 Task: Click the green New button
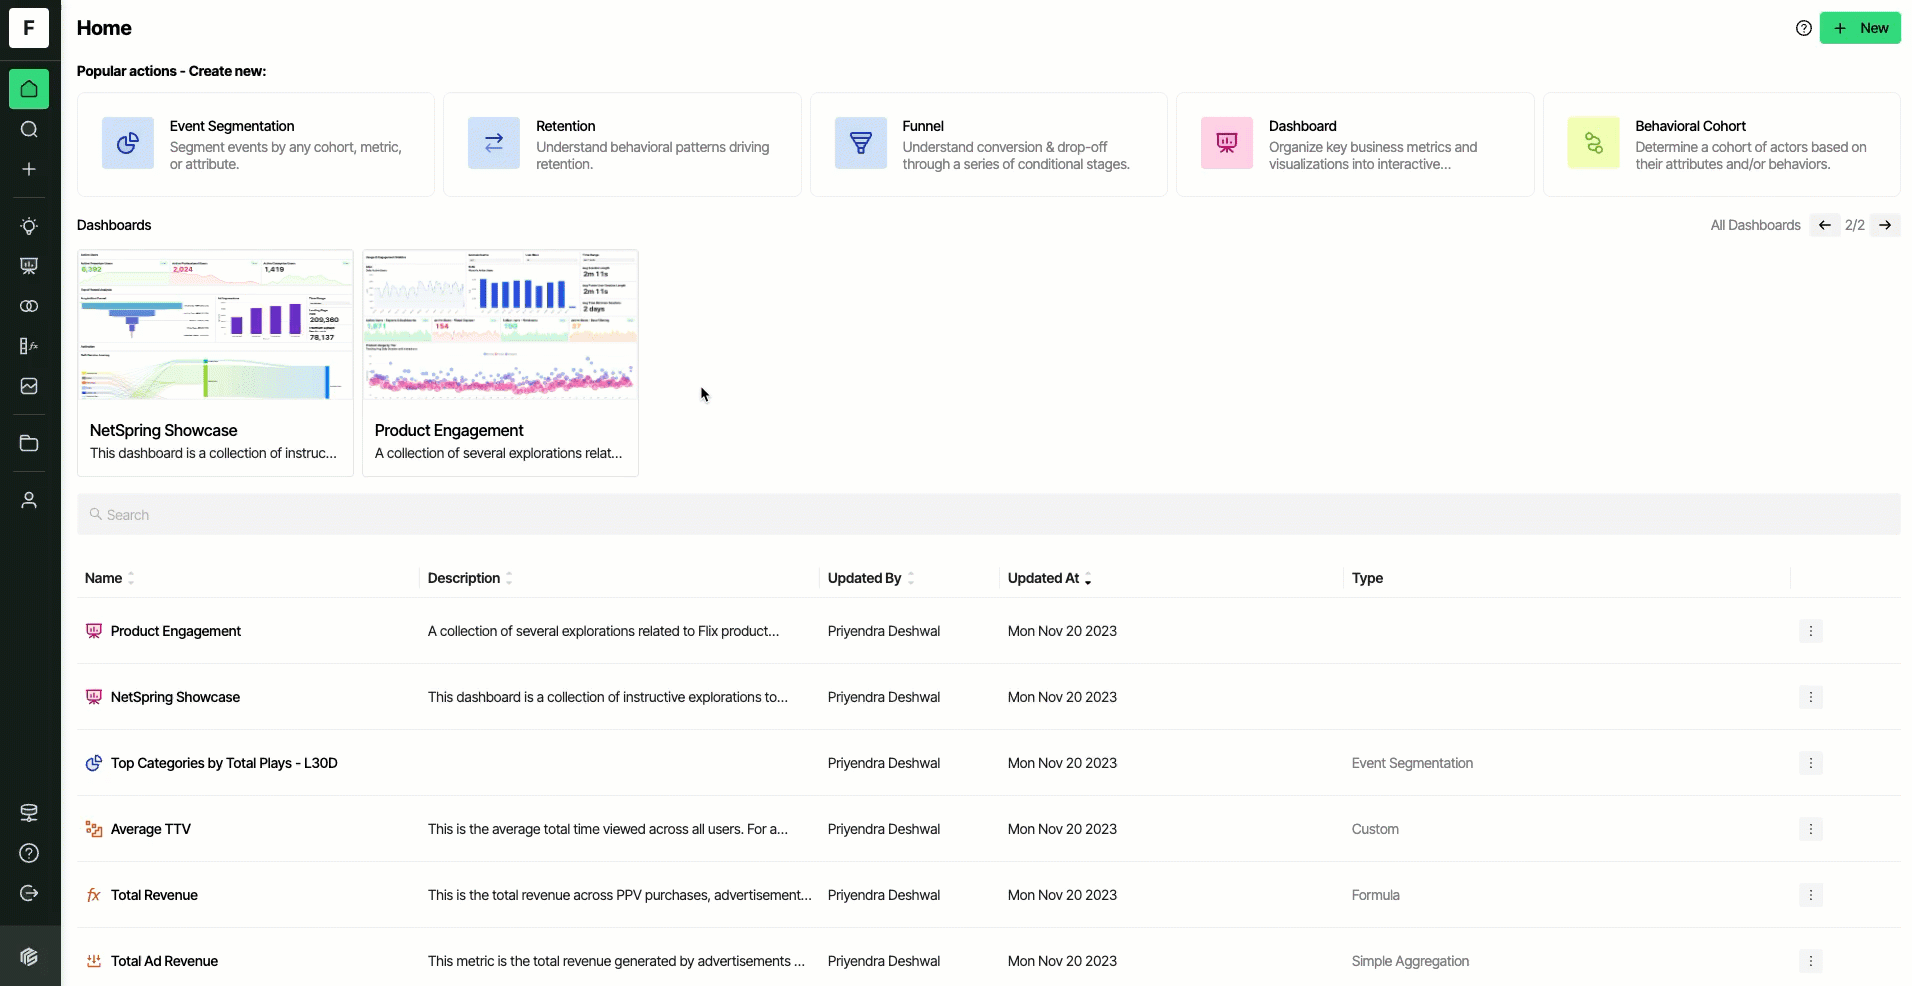[1860, 28]
